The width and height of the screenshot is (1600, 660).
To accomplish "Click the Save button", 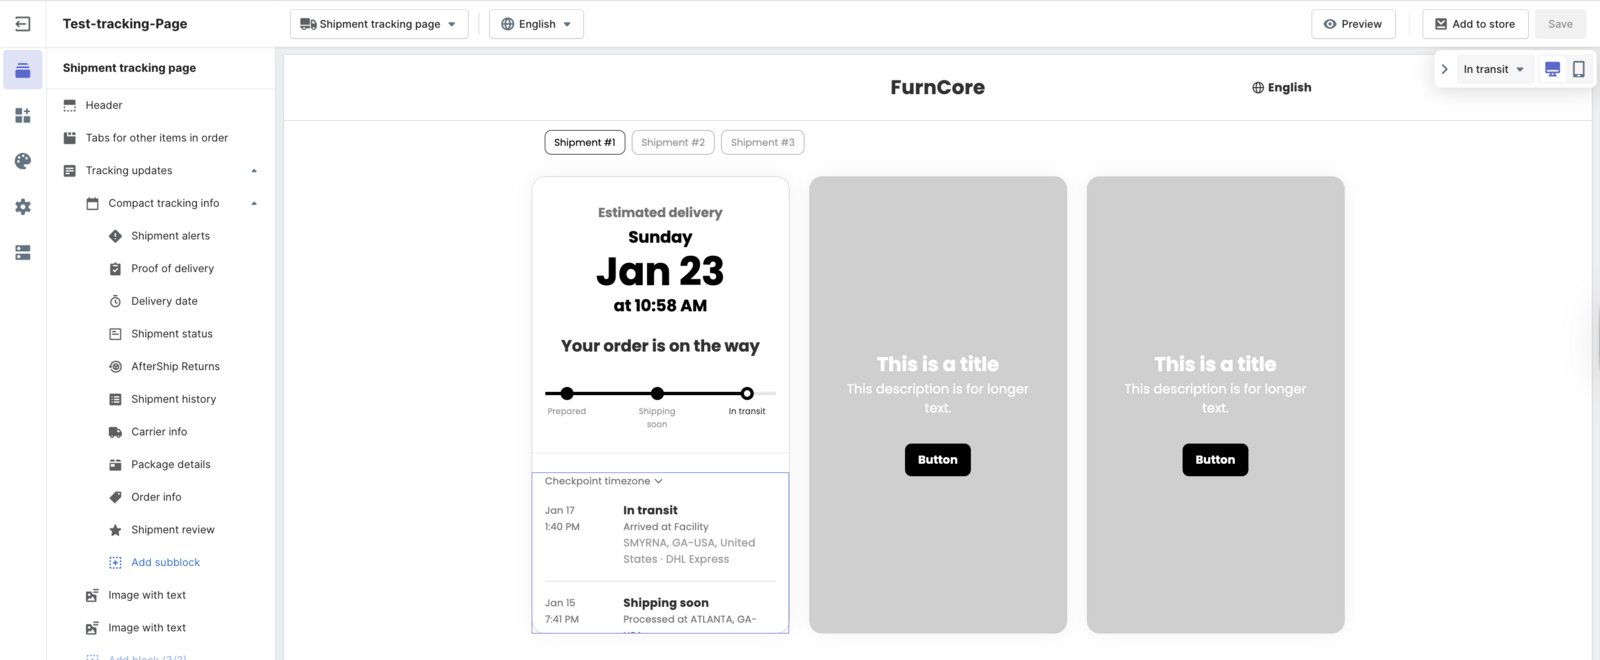I will (x=1560, y=24).
